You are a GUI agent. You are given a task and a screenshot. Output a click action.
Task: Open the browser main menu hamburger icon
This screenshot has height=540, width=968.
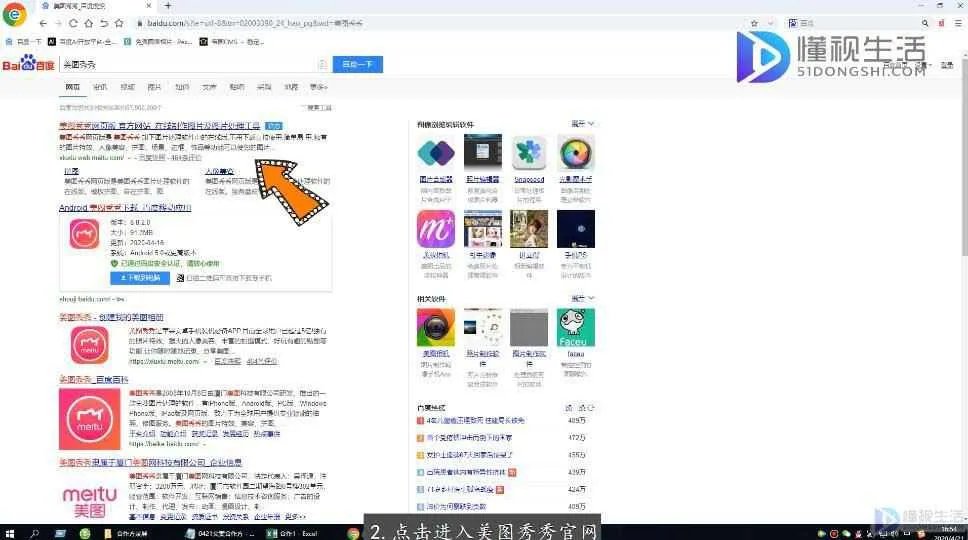pyautogui.click(x=958, y=23)
